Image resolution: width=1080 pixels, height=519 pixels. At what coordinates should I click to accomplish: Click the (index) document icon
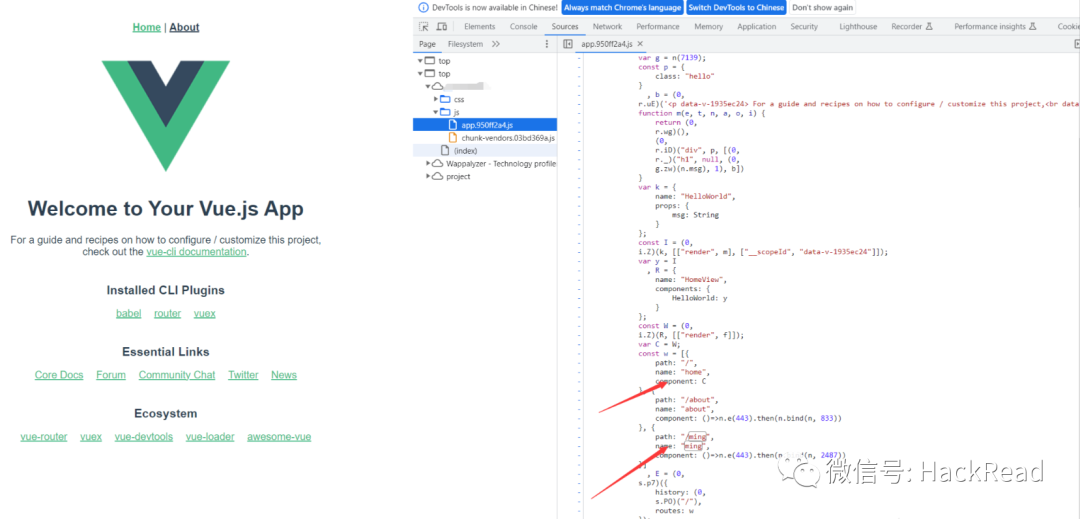coord(445,151)
